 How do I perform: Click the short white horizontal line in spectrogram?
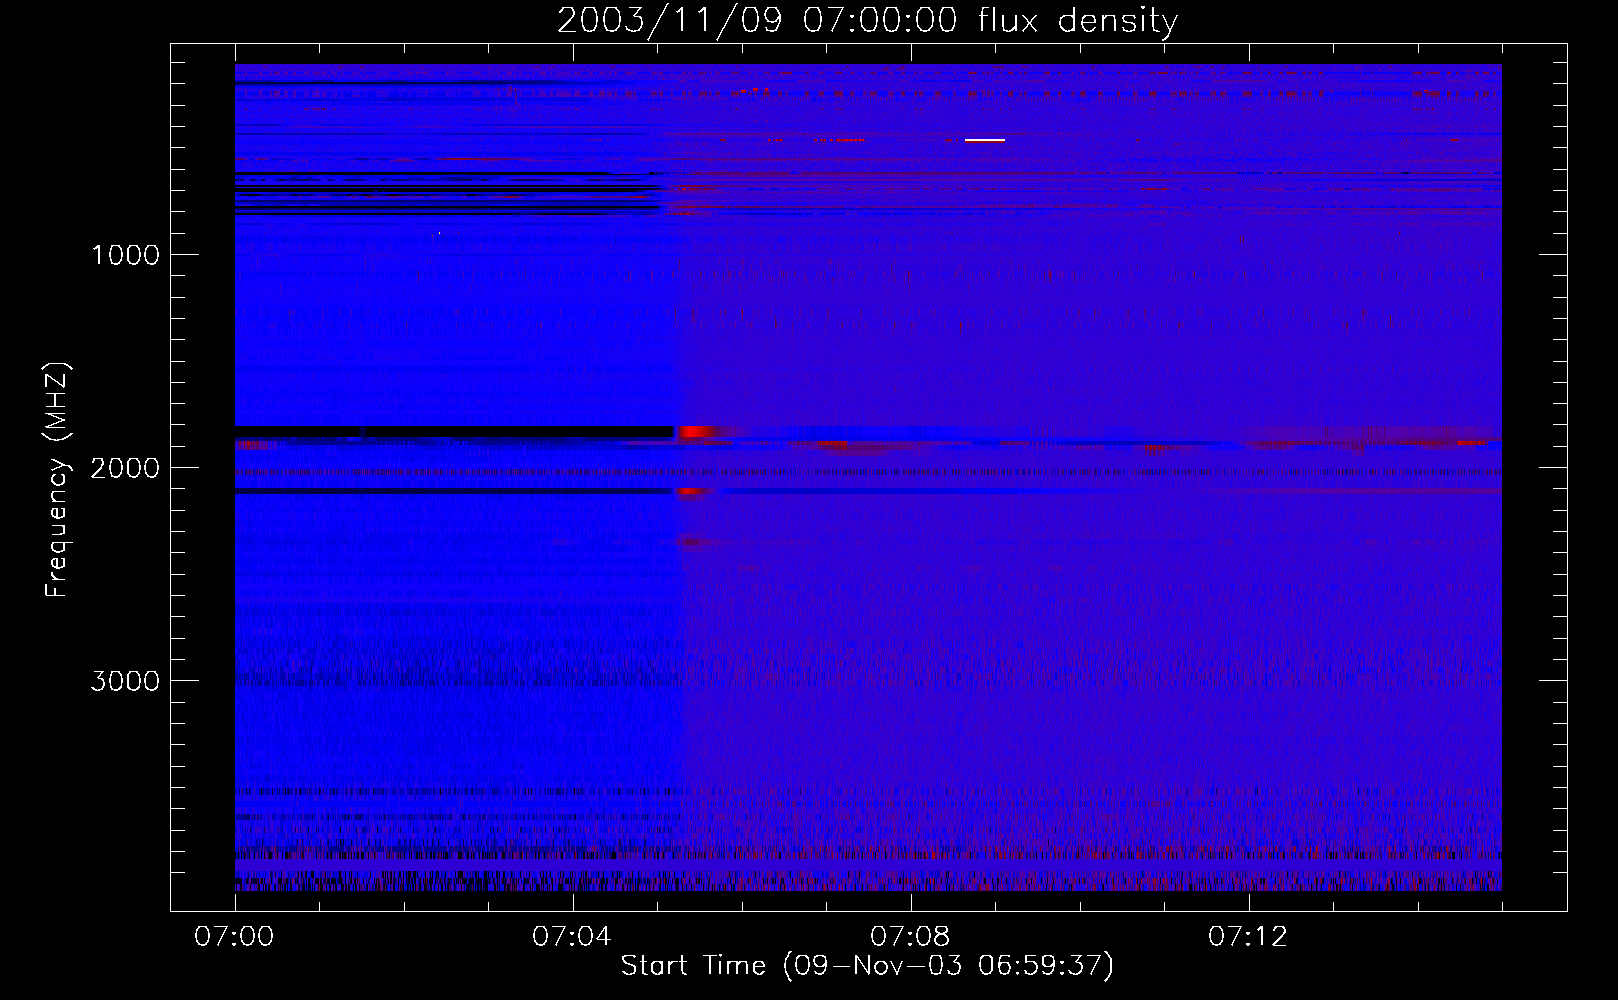[x=985, y=140]
